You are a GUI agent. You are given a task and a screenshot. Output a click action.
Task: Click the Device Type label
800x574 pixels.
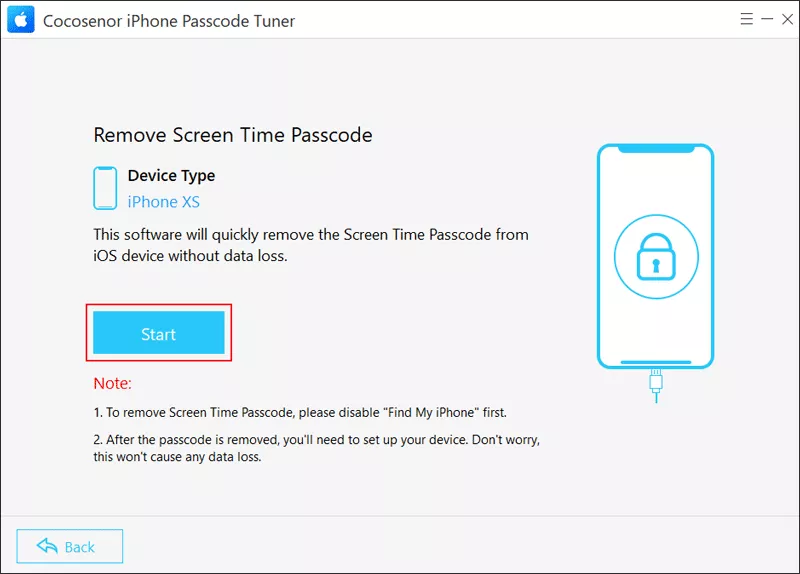[171, 176]
